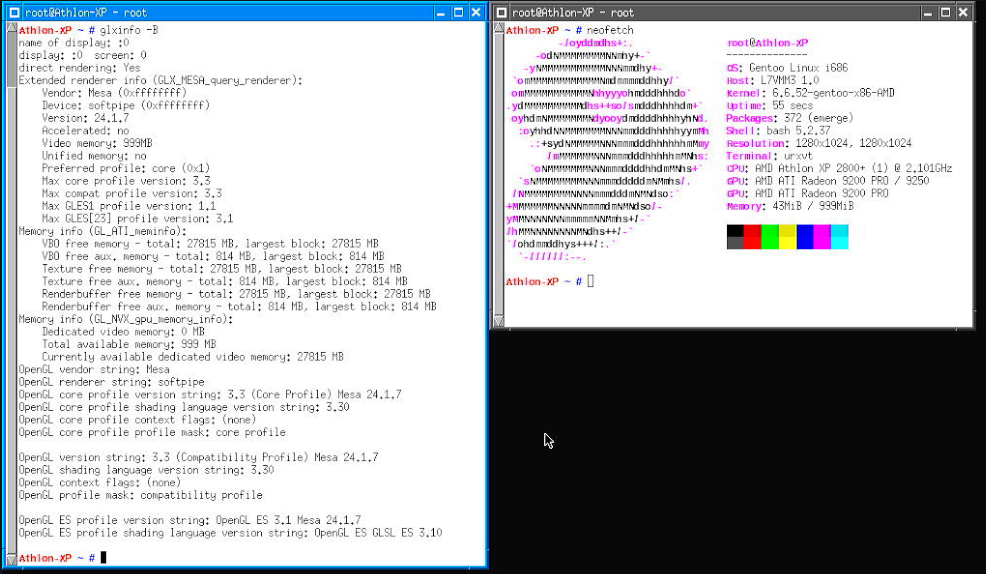986x574 pixels.
Task: Click the 'Memory: 43MiB / 999MiB' line
Action: (790, 206)
